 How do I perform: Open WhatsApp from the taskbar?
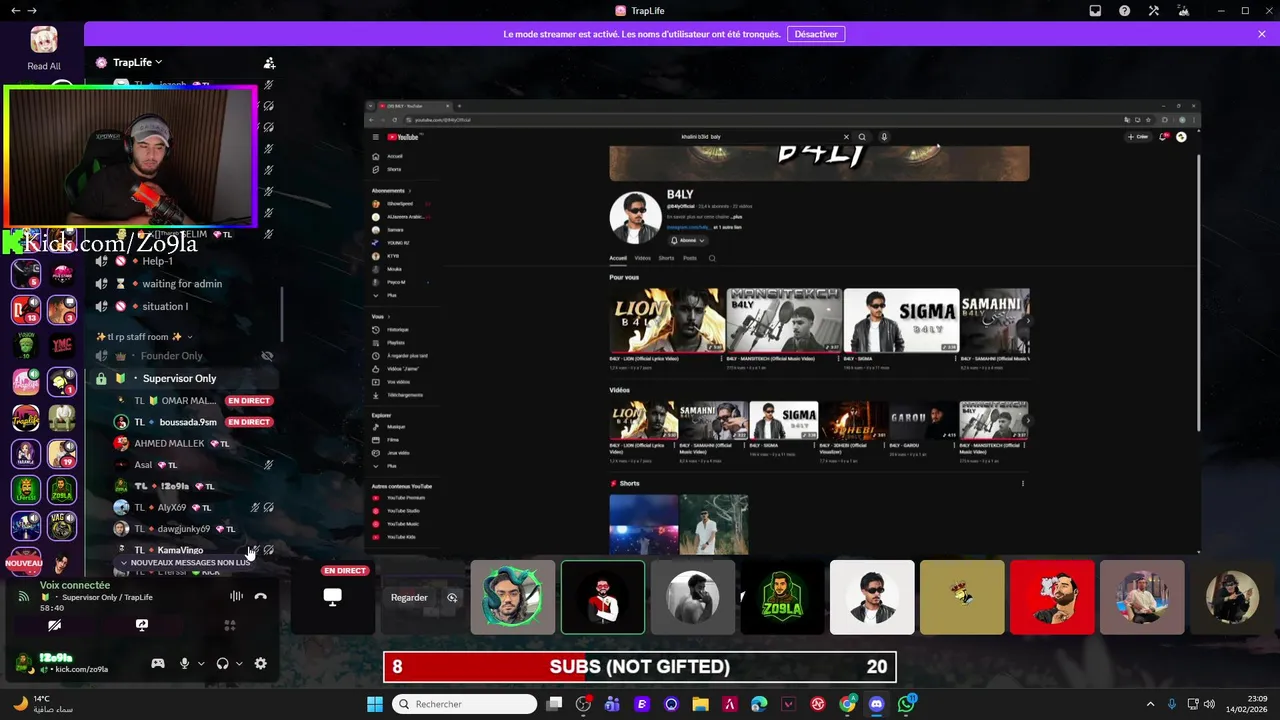[906, 704]
